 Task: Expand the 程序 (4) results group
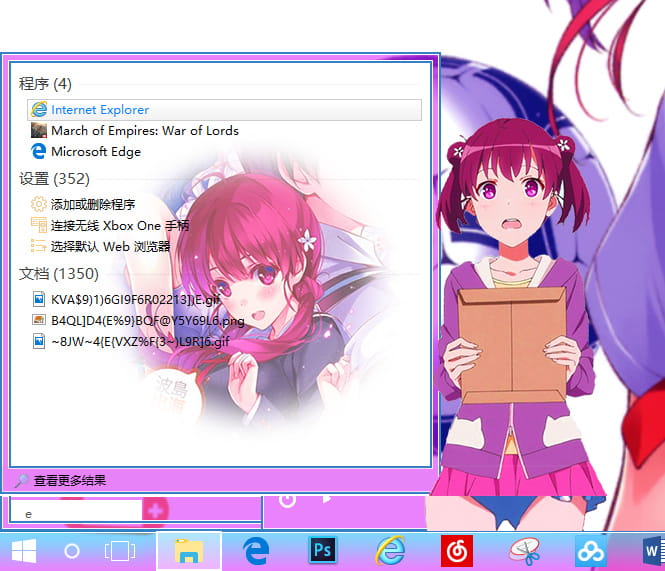[x=46, y=84]
